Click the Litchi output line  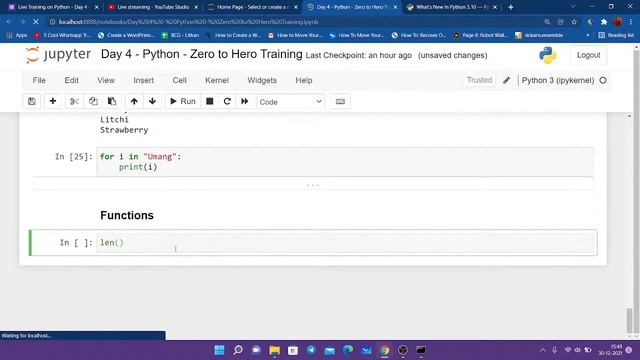point(114,120)
